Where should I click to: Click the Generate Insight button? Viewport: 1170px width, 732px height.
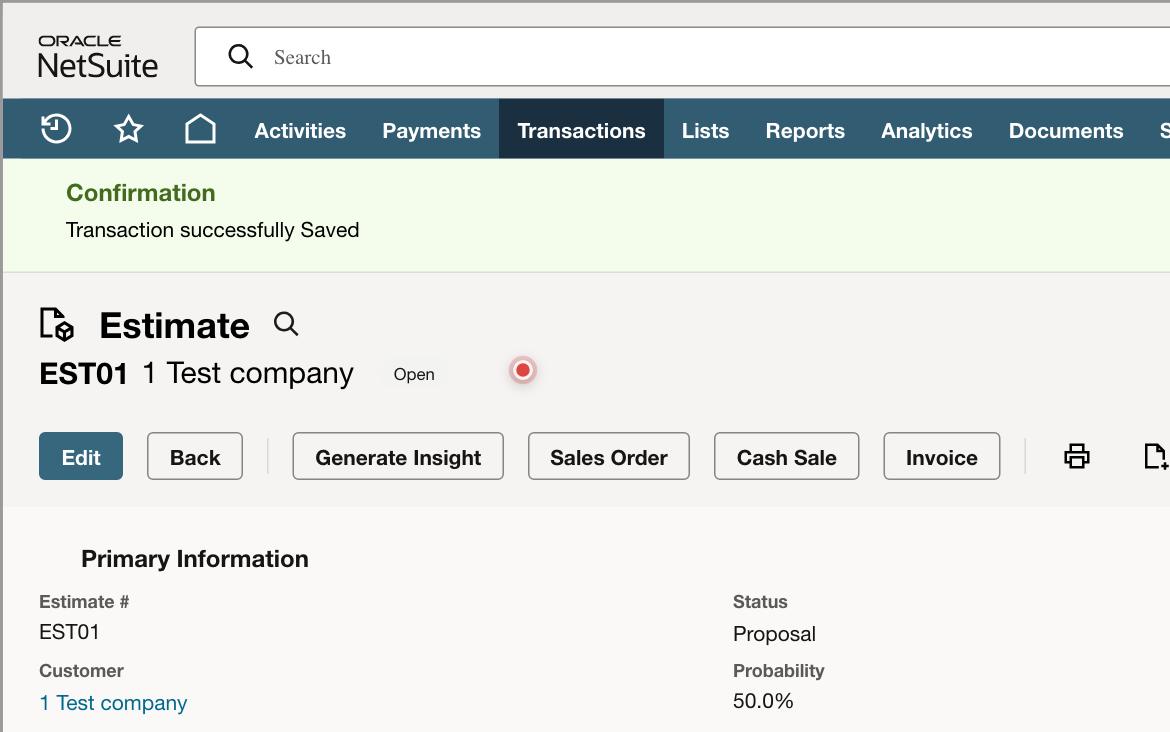[398, 456]
